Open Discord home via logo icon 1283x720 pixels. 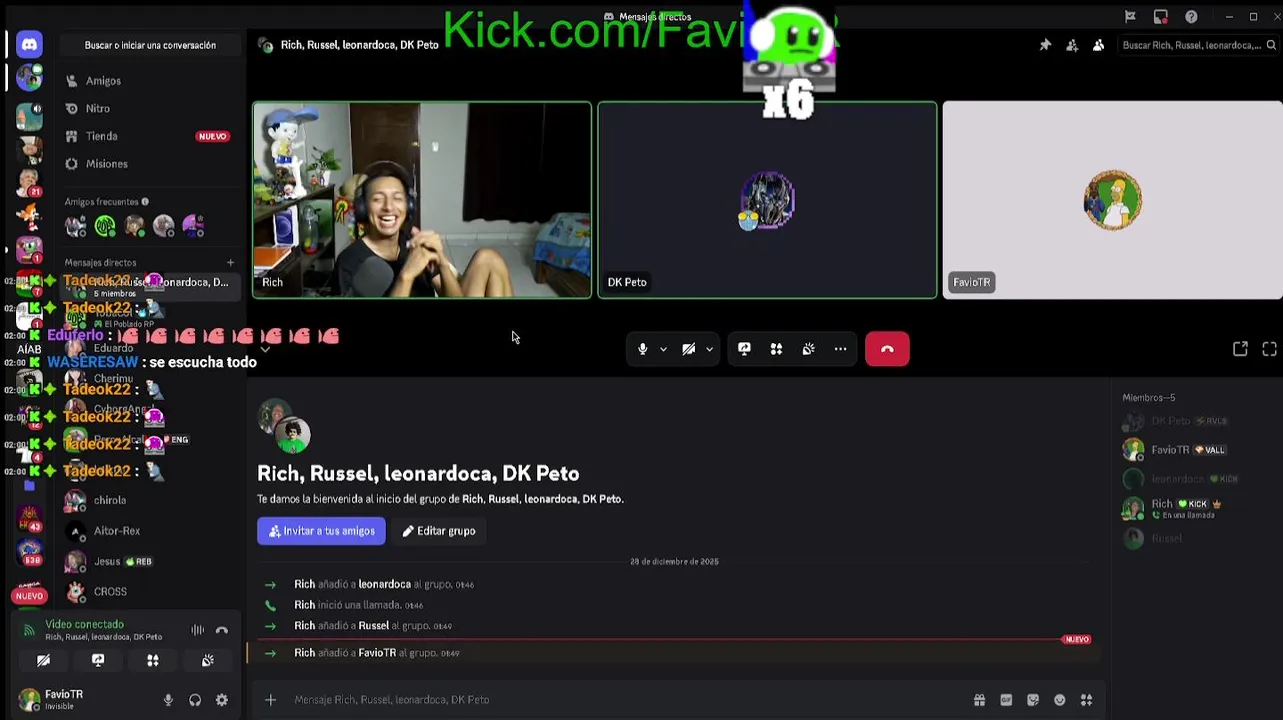pyautogui.click(x=29, y=44)
